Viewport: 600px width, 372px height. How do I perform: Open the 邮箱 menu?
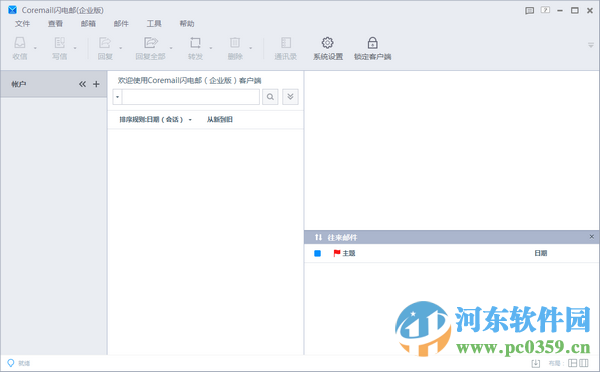(88, 24)
